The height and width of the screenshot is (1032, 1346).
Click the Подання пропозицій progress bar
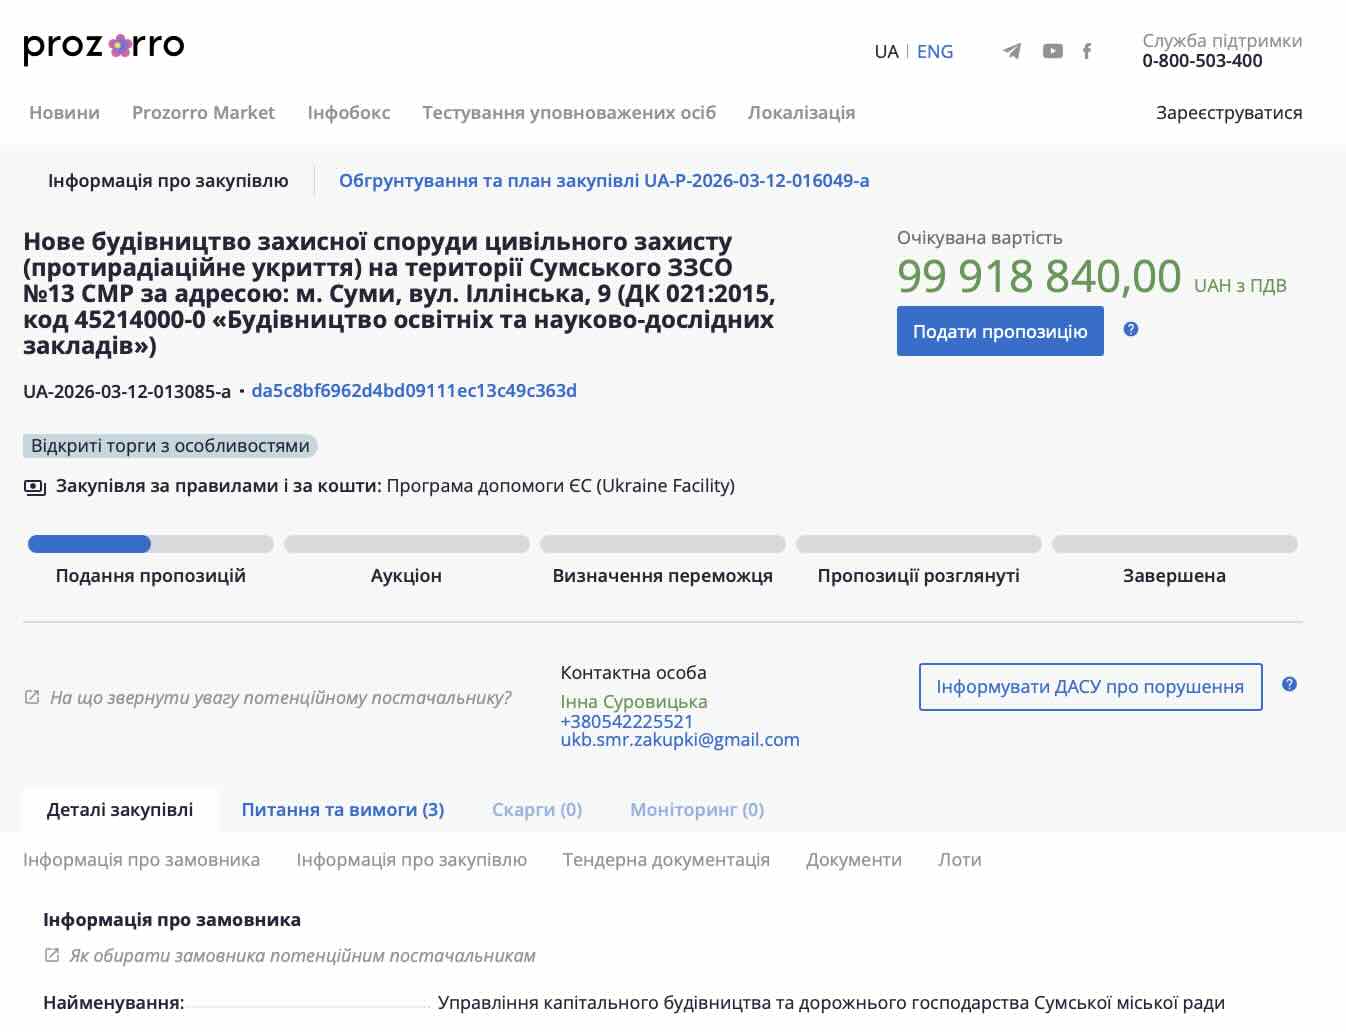[x=150, y=545]
